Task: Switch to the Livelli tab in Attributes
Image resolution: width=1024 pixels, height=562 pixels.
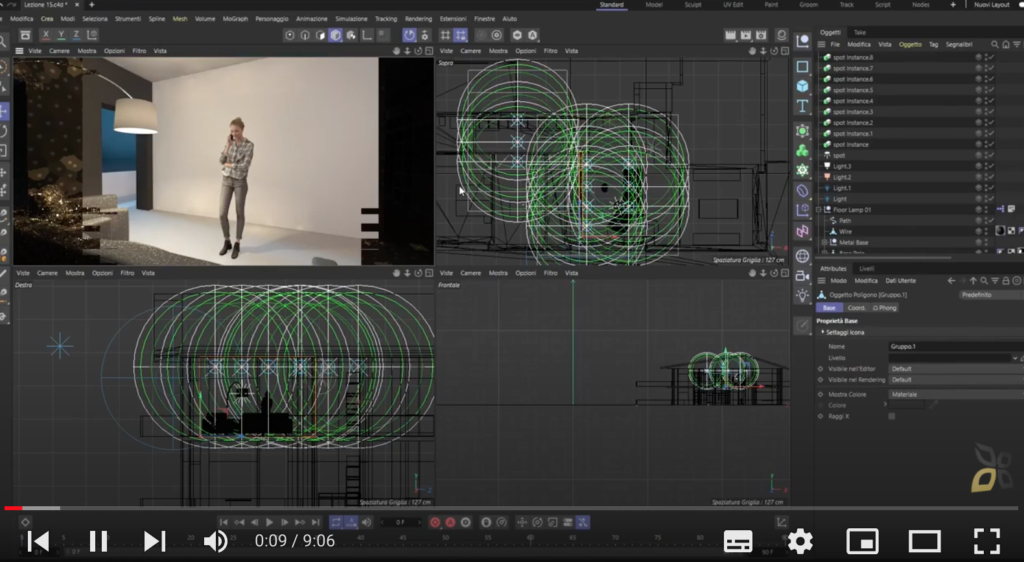Action: coord(867,268)
